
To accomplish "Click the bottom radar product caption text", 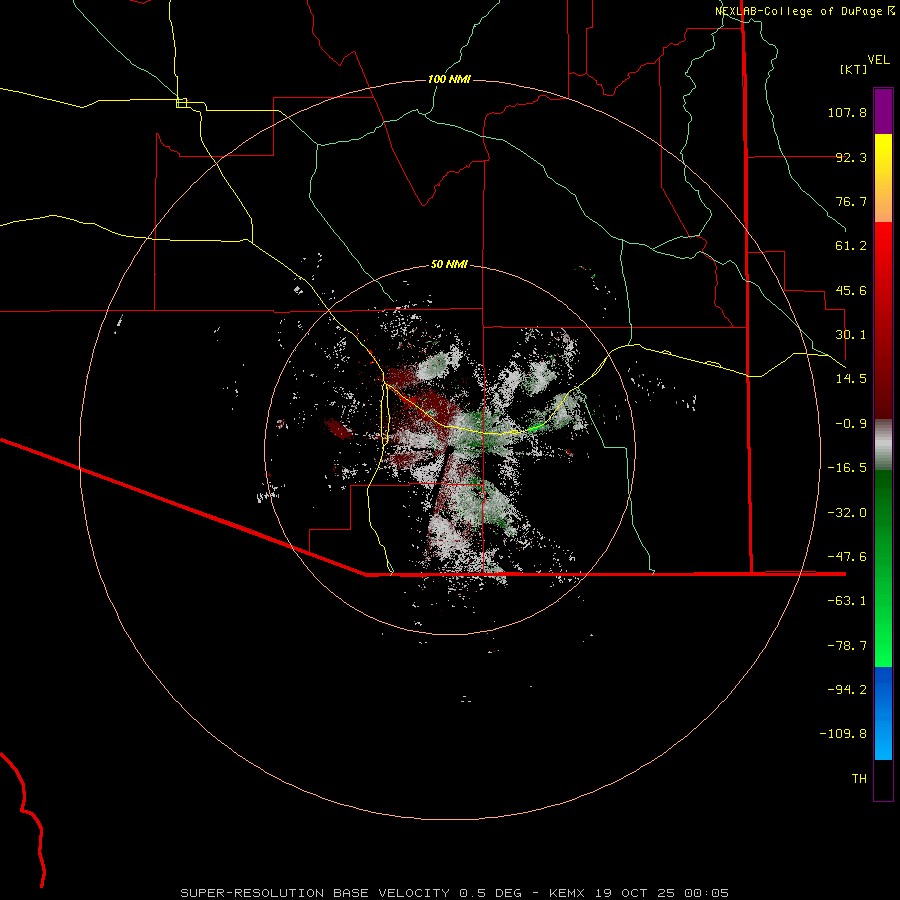I will pos(455,893).
